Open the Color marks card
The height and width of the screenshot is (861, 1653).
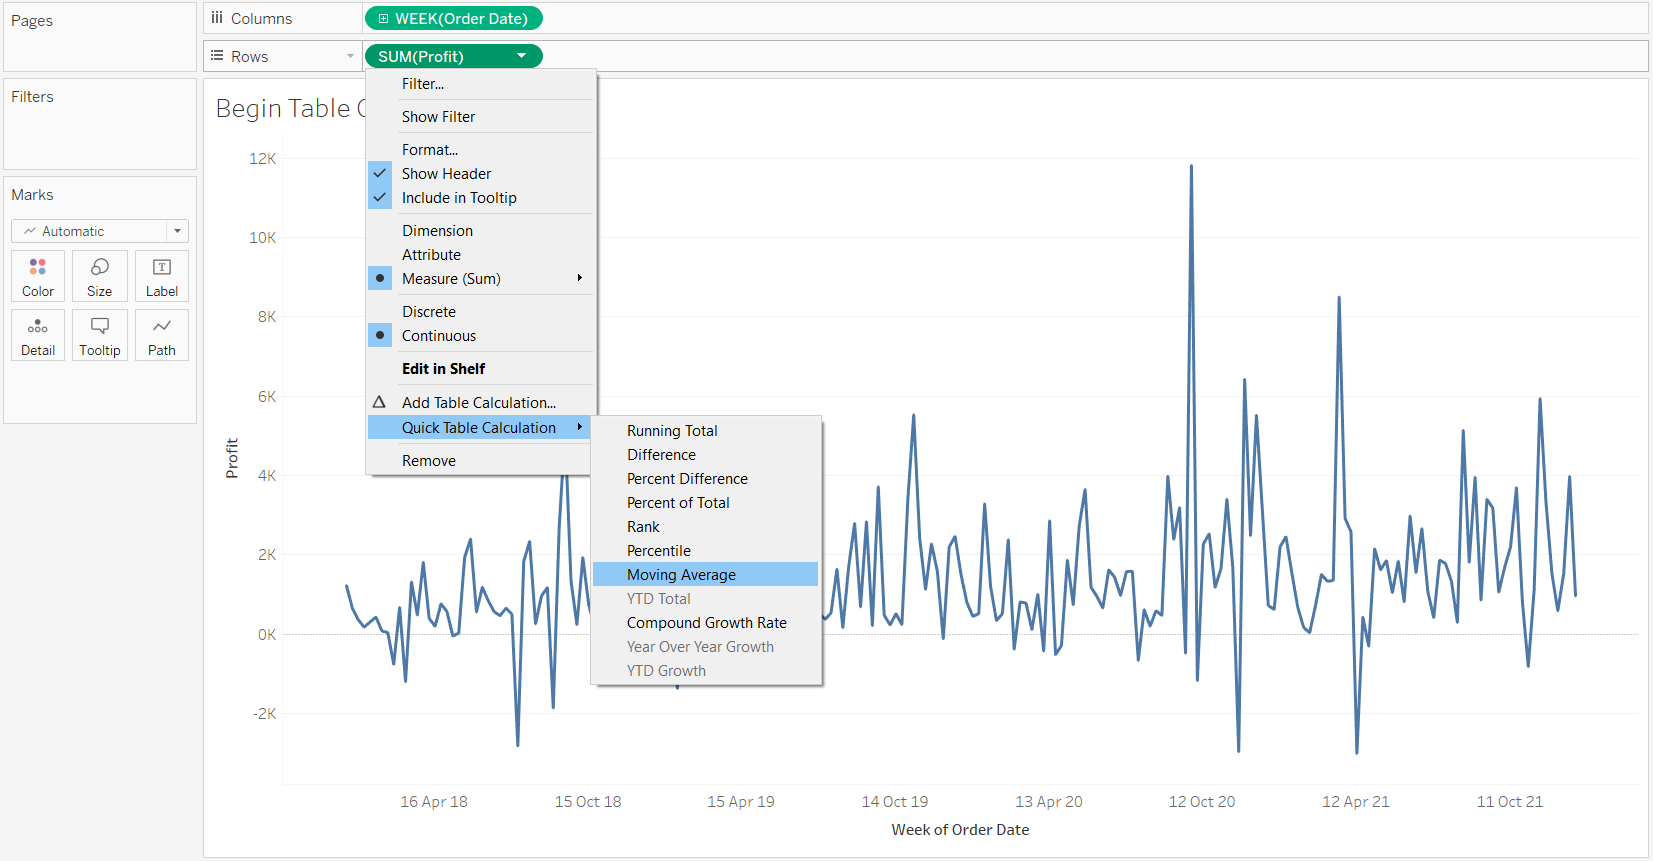(x=38, y=276)
